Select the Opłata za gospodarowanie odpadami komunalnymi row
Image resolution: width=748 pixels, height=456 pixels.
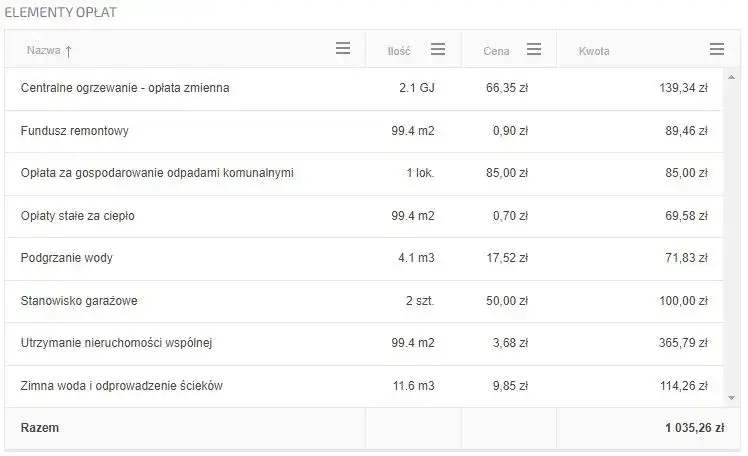(157, 173)
